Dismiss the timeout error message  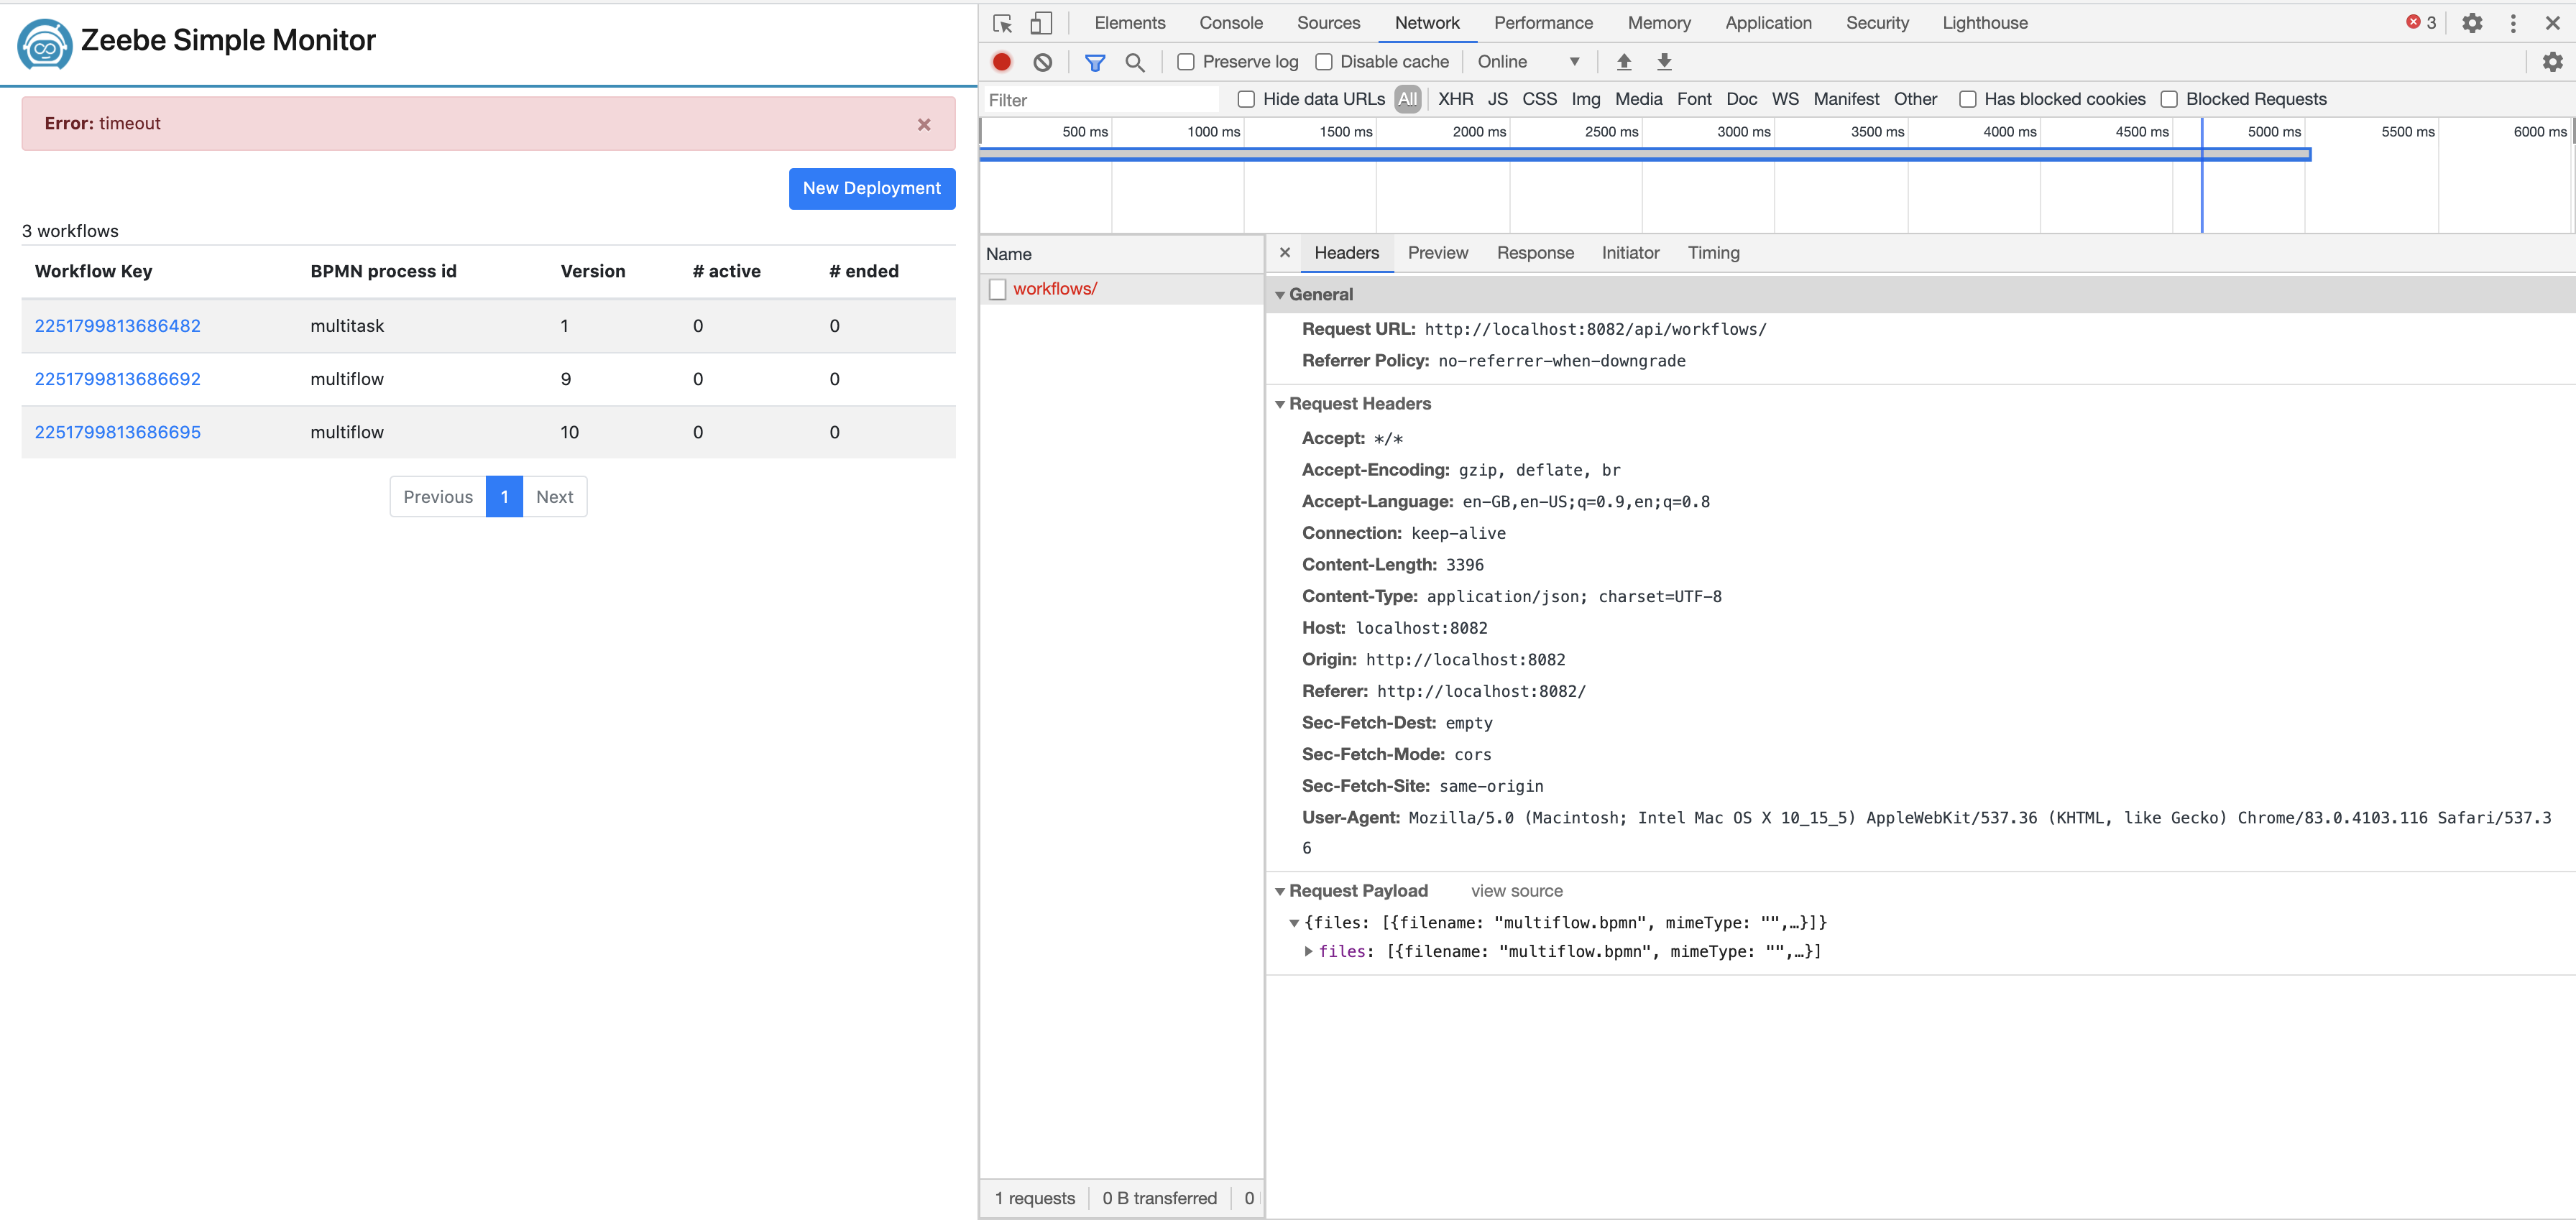point(923,124)
